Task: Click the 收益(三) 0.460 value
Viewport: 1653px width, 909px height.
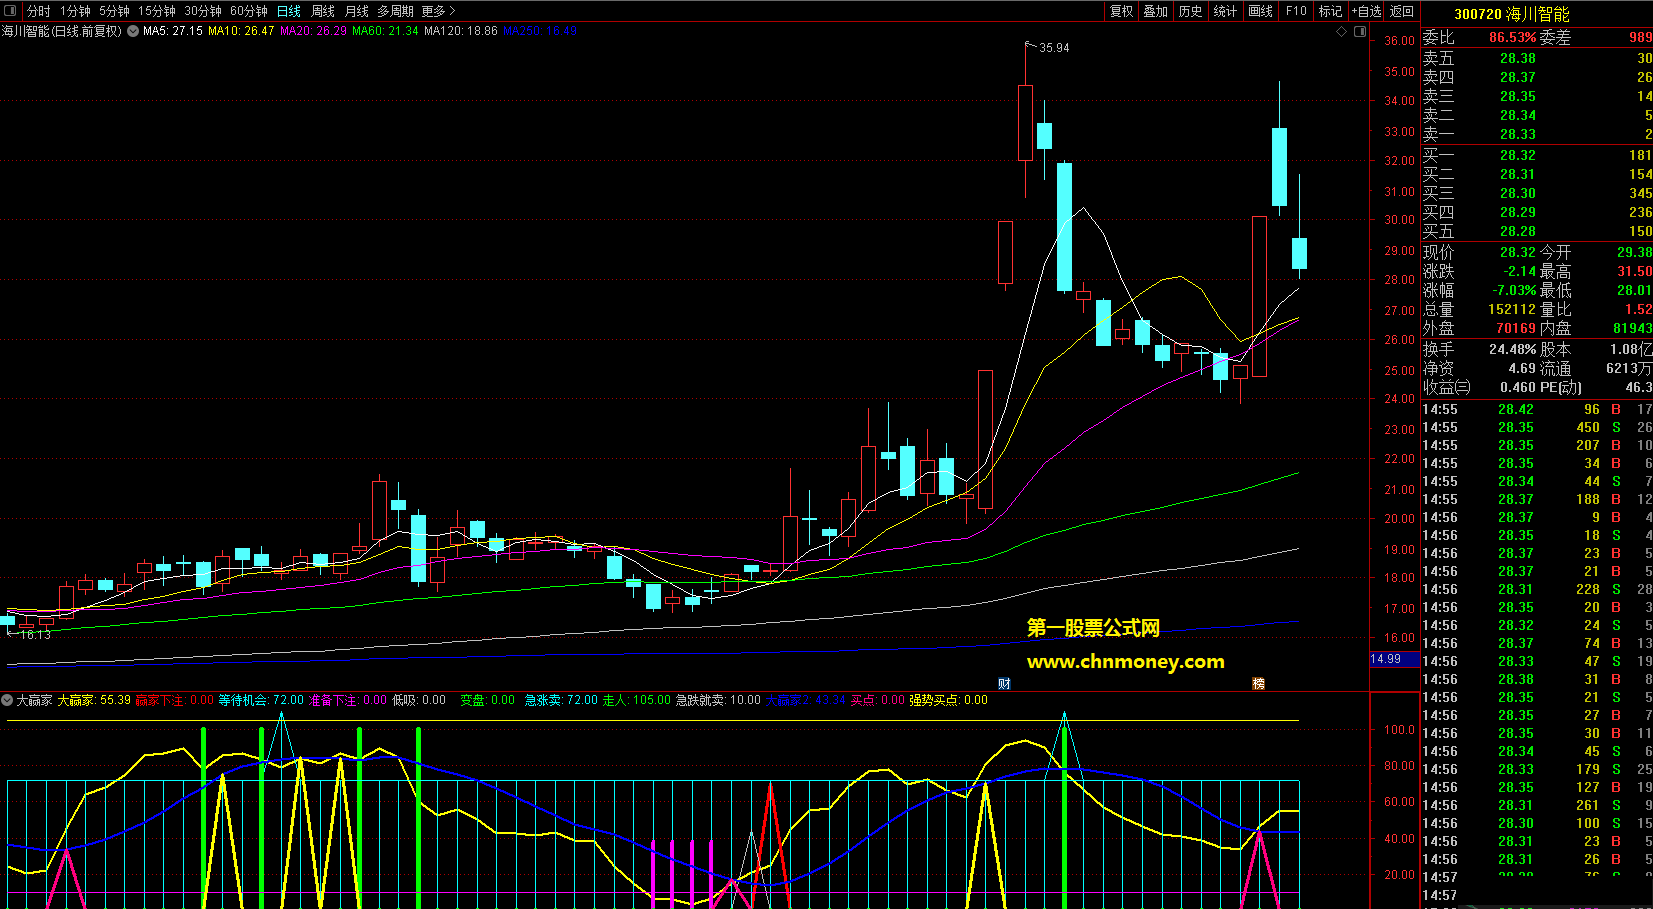Action: pyautogui.click(x=1518, y=387)
